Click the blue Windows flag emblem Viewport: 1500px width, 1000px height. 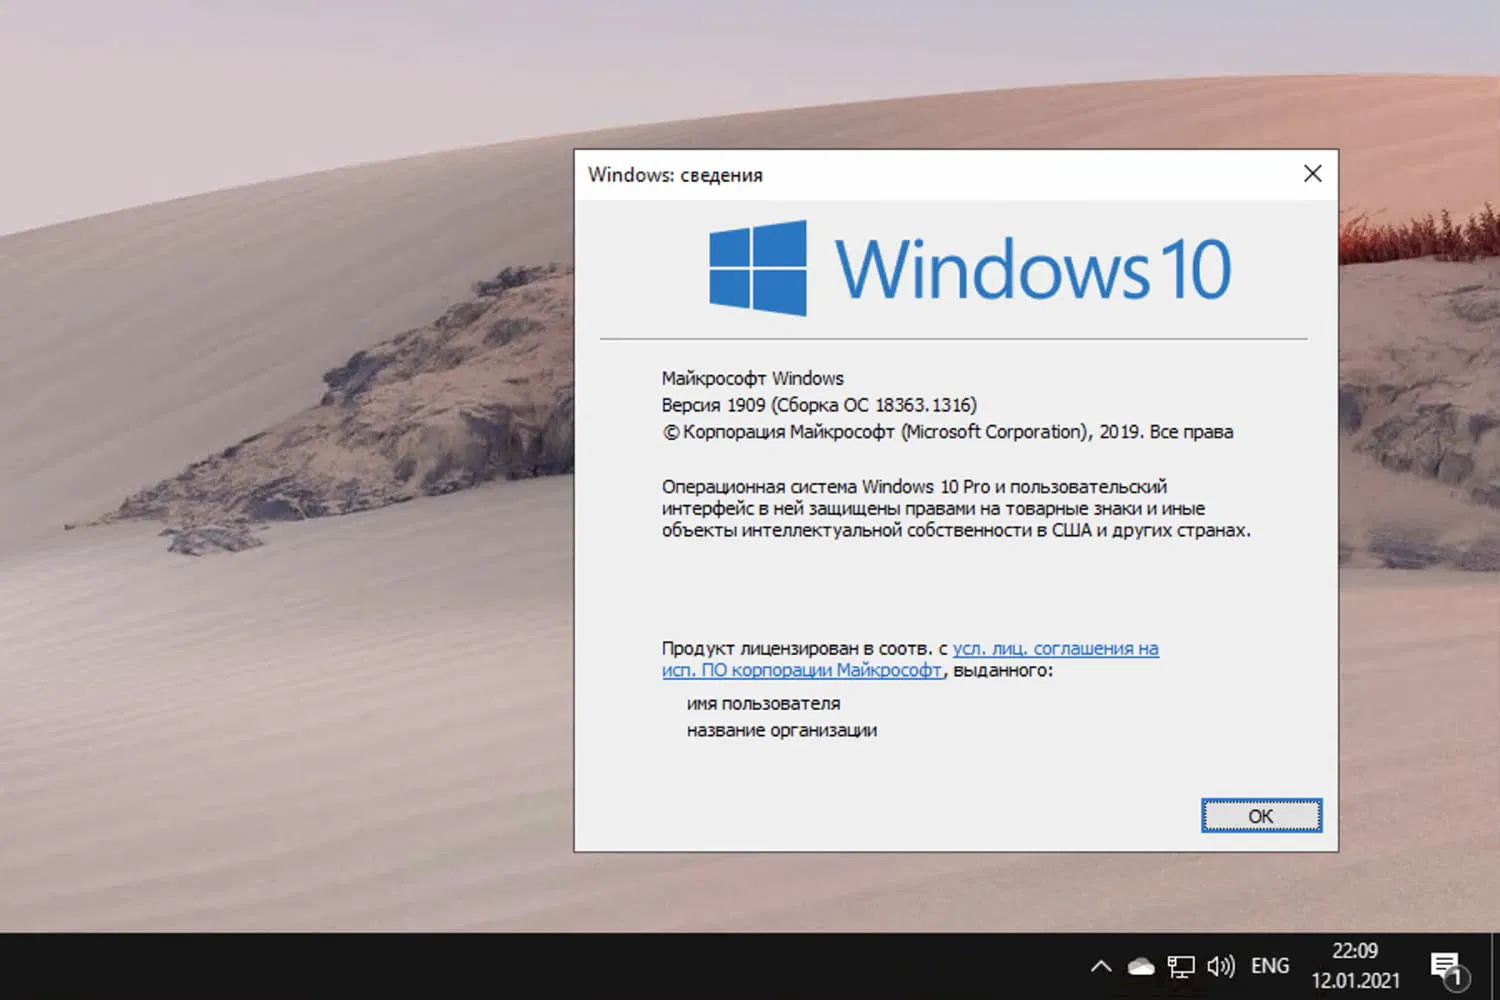pyautogui.click(x=756, y=268)
